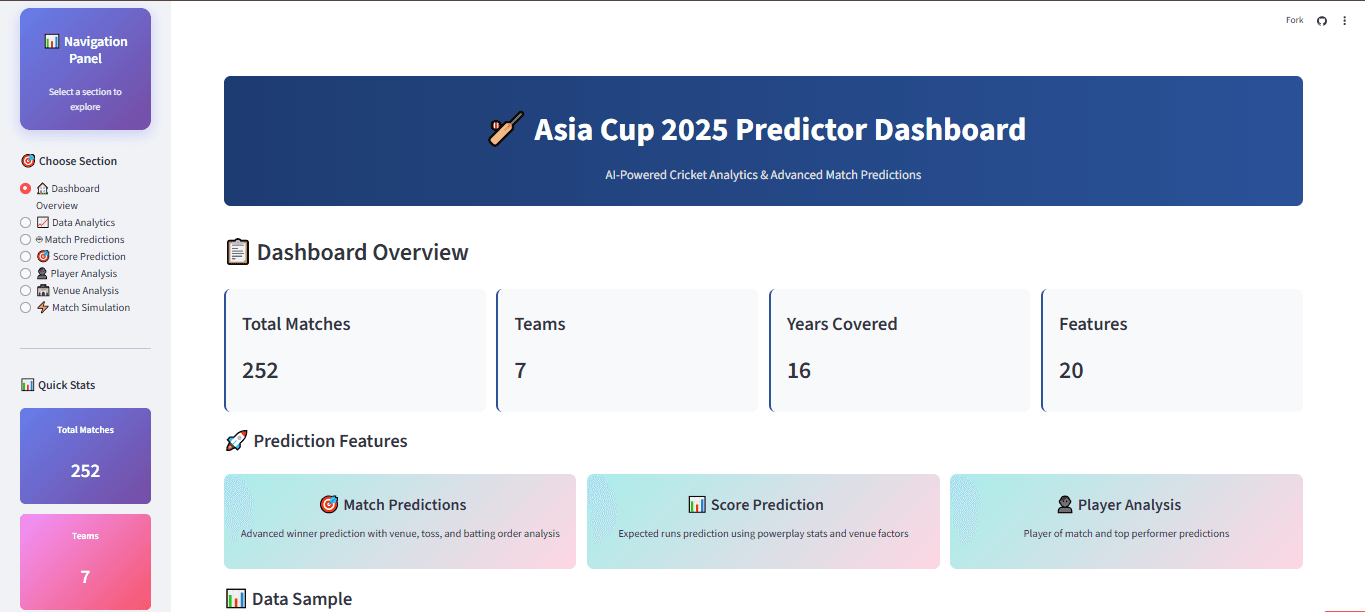The width and height of the screenshot is (1365, 612).
Task: Select the Match Simulation section
Action: (x=24, y=307)
